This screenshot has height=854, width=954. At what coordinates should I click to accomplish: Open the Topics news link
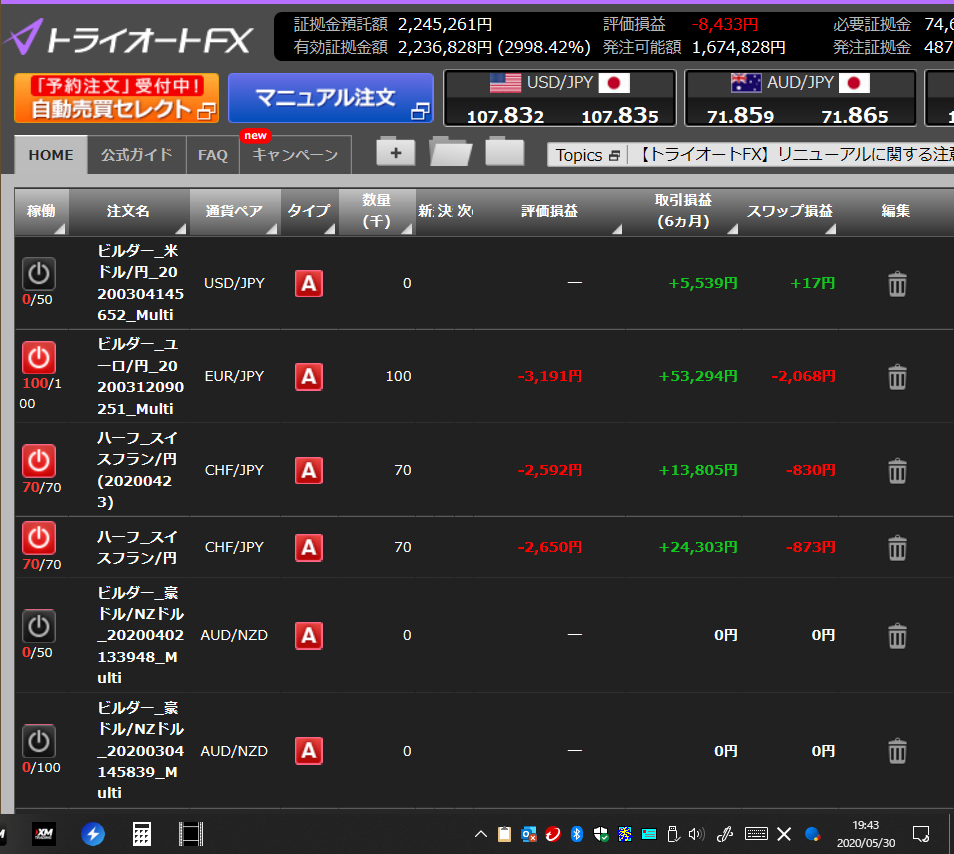tap(587, 155)
